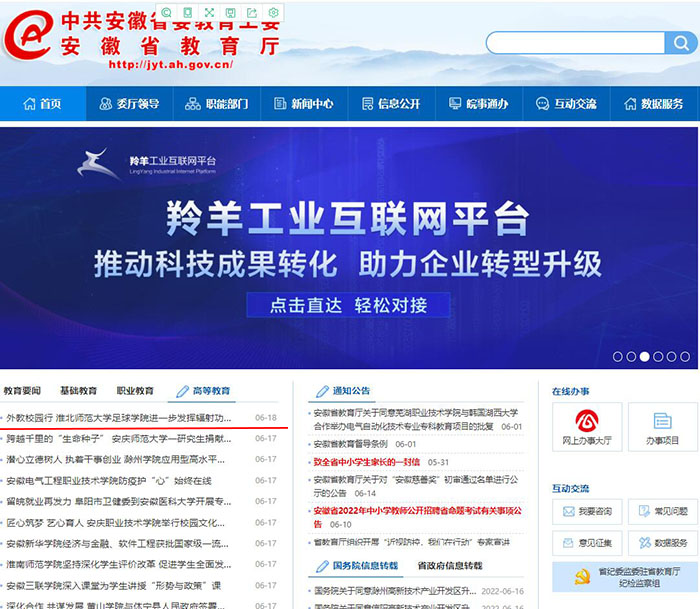
Task: Click the people icon beside 委厅领导
Action: pyautogui.click(x=106, y=104)
